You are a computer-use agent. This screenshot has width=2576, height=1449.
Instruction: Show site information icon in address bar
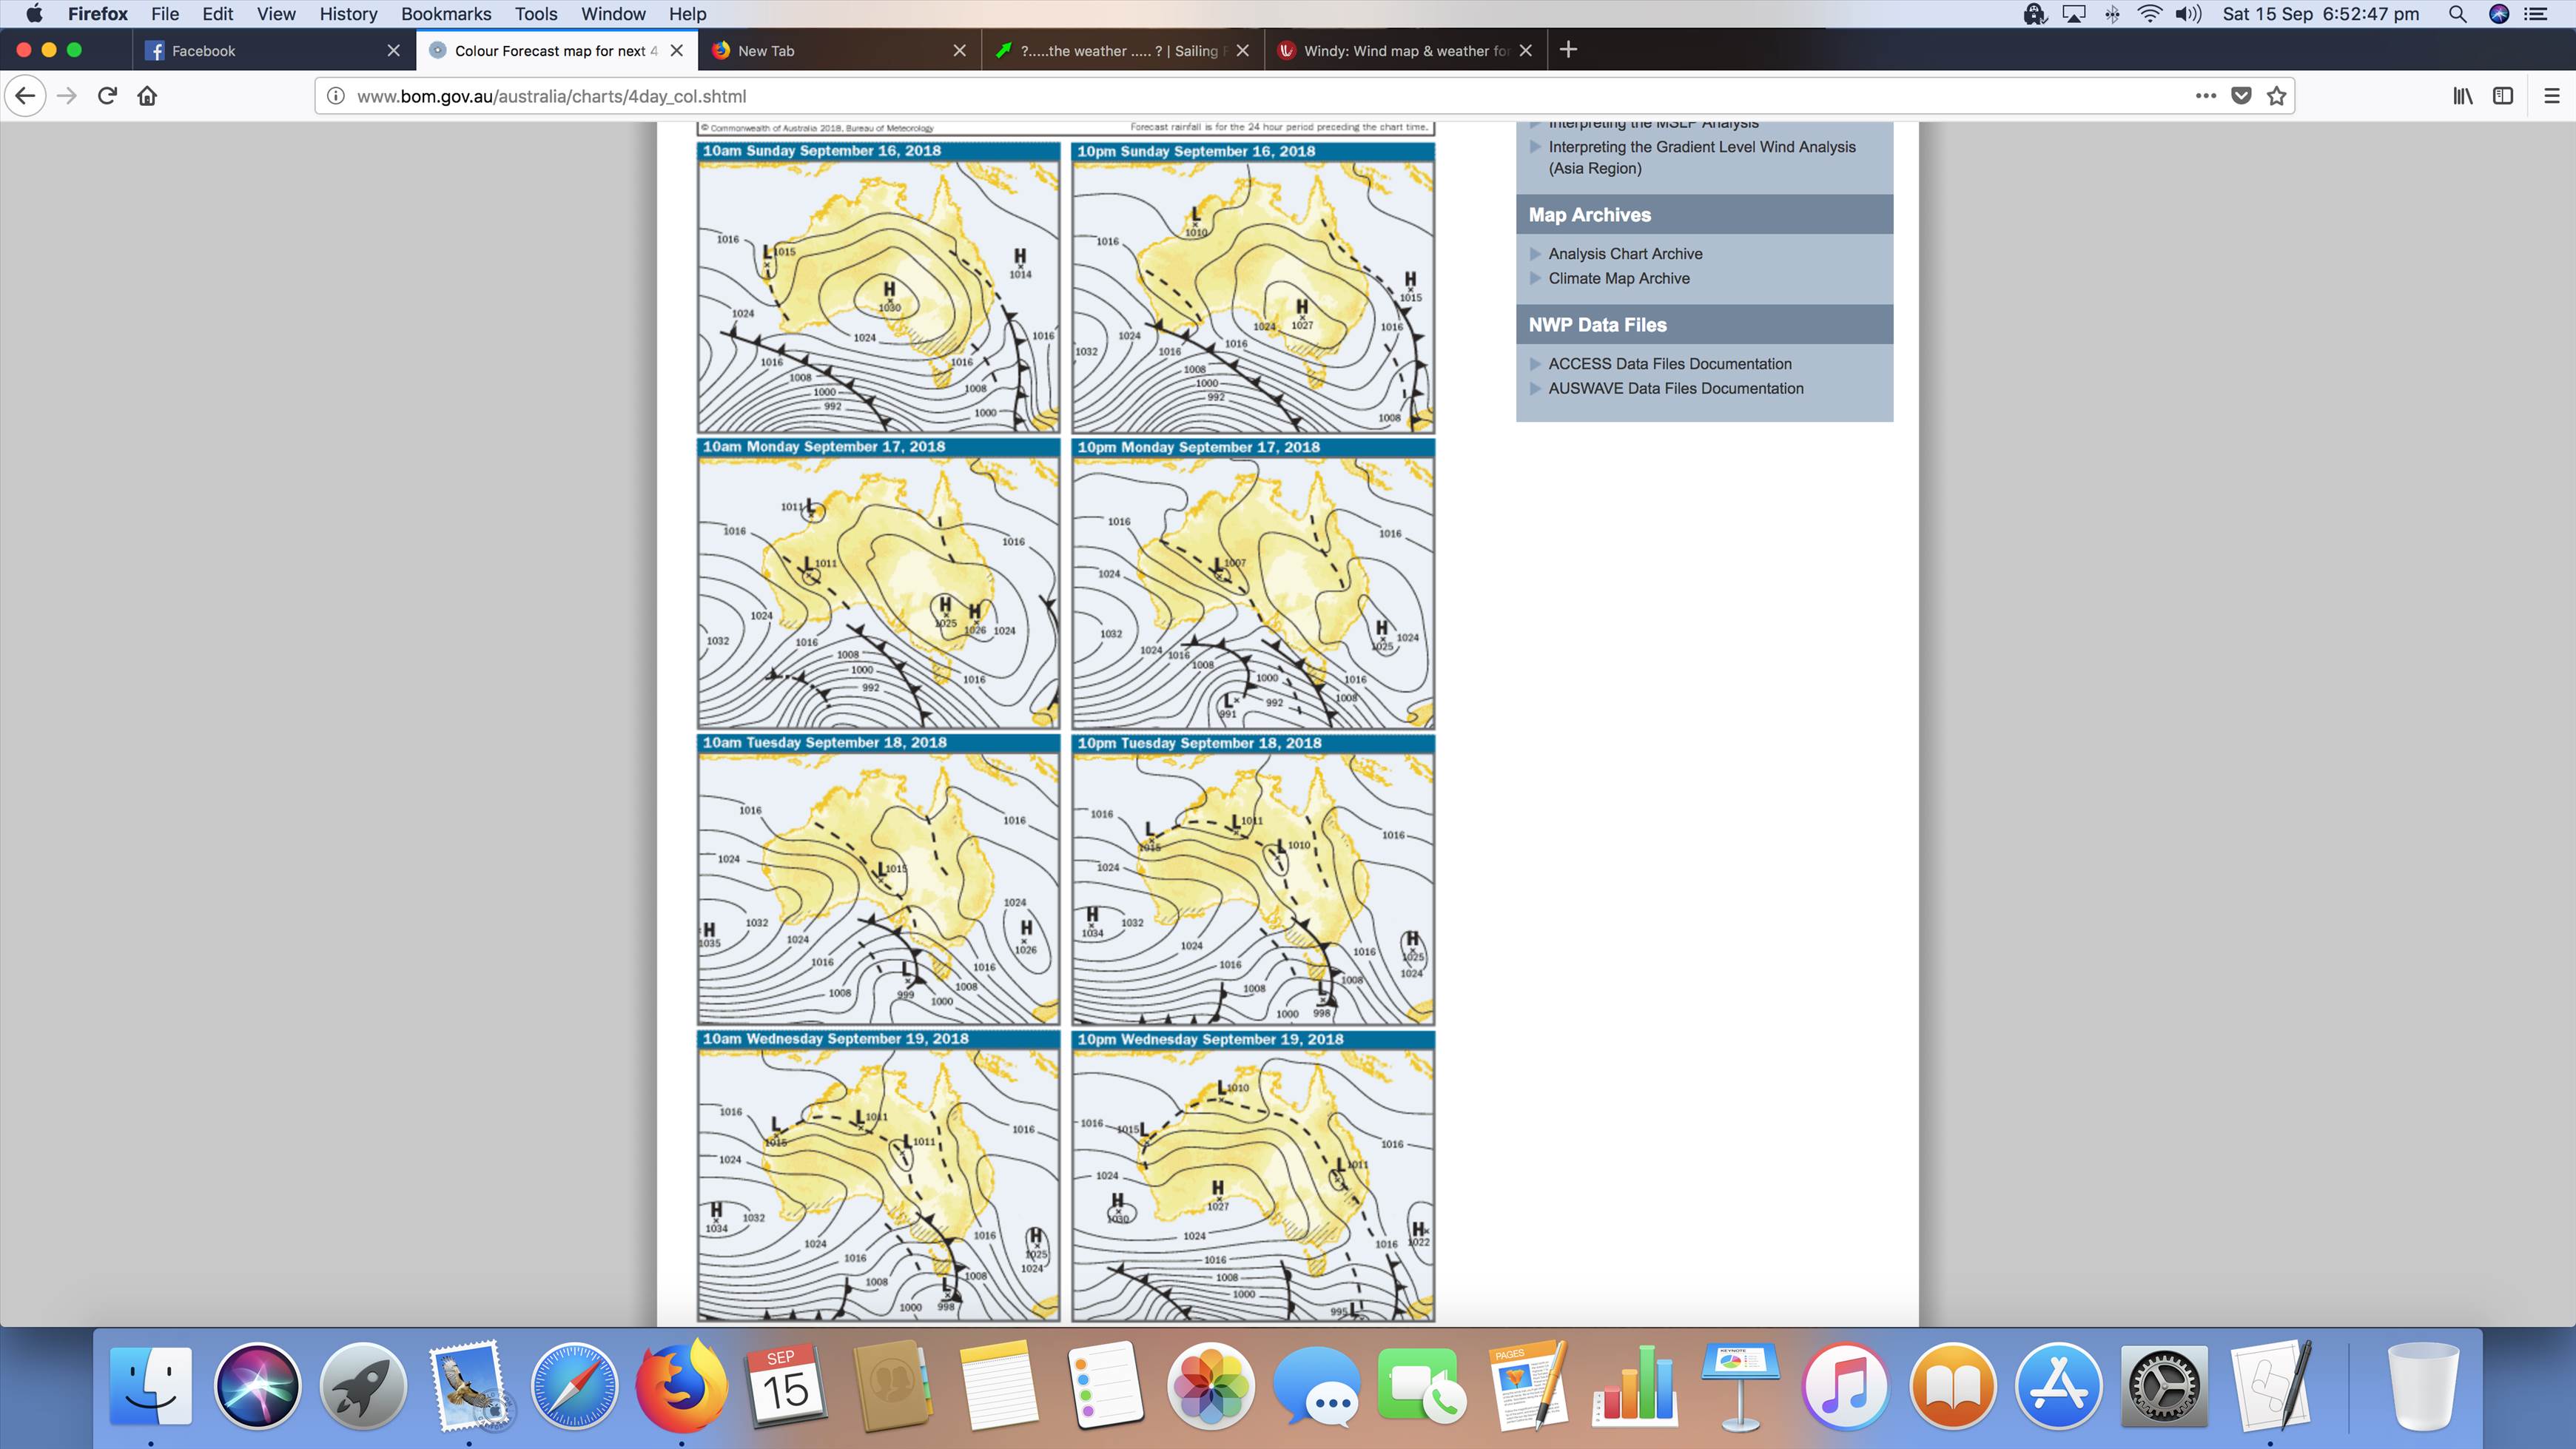point(337,96)
